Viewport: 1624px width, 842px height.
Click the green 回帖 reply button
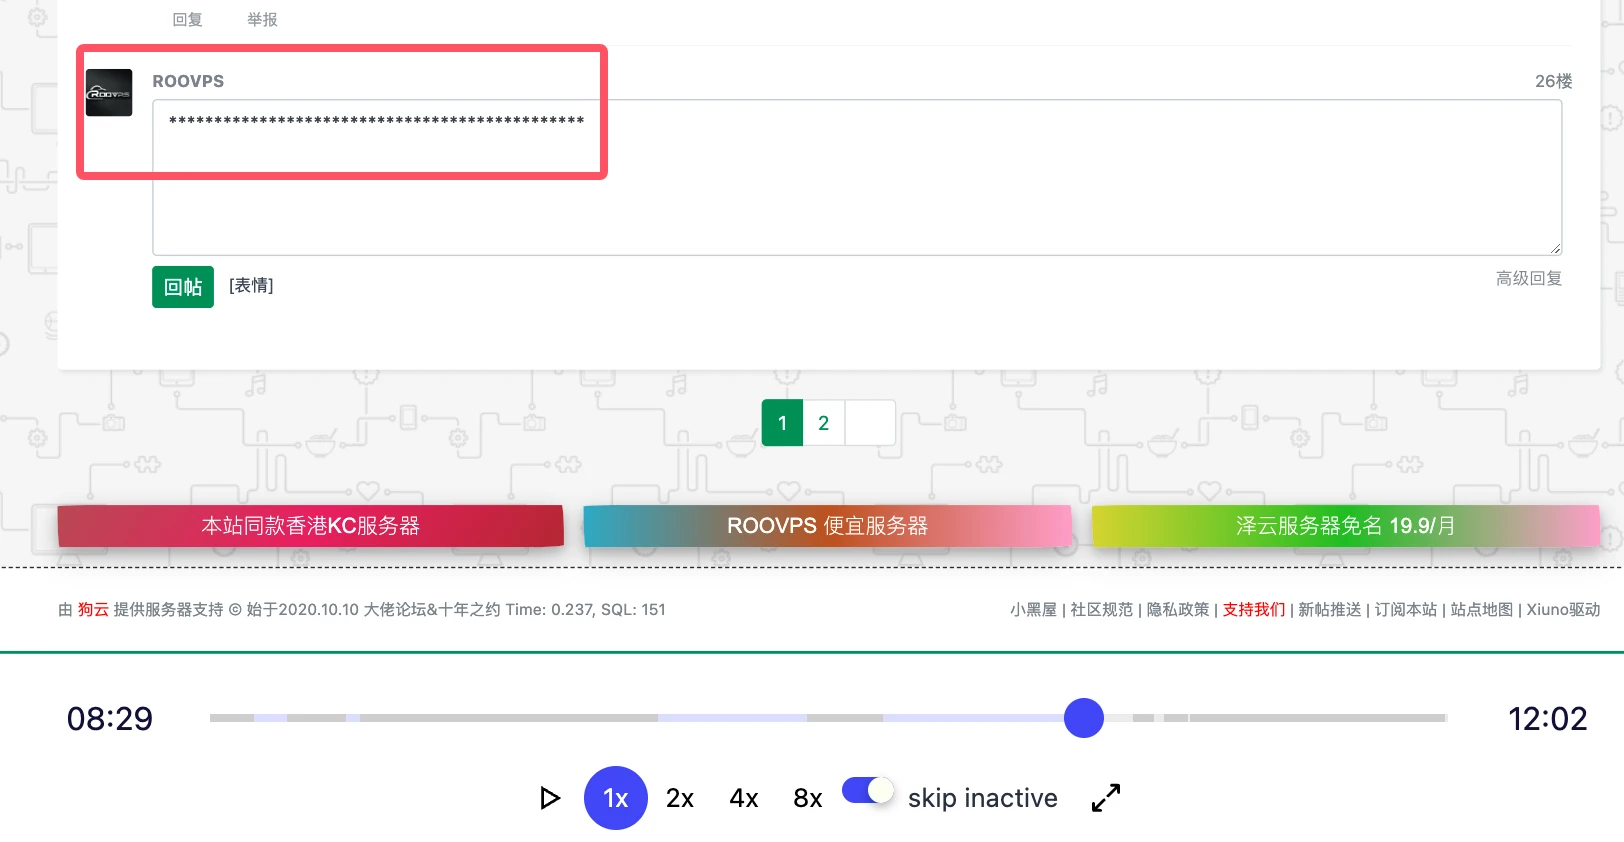click(183, 287)
